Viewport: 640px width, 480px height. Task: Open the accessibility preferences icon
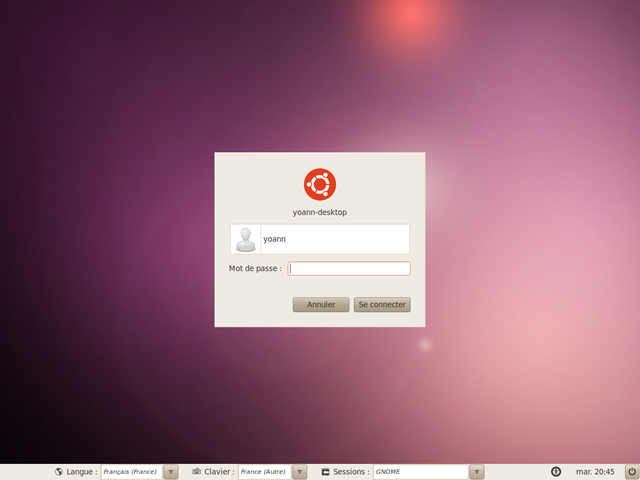(556, 472)
